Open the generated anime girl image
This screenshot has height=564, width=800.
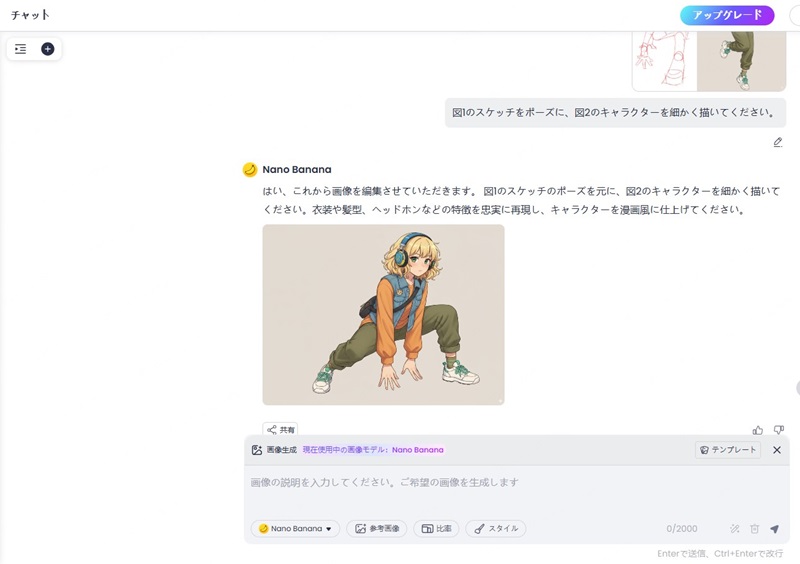click(383, 314)
